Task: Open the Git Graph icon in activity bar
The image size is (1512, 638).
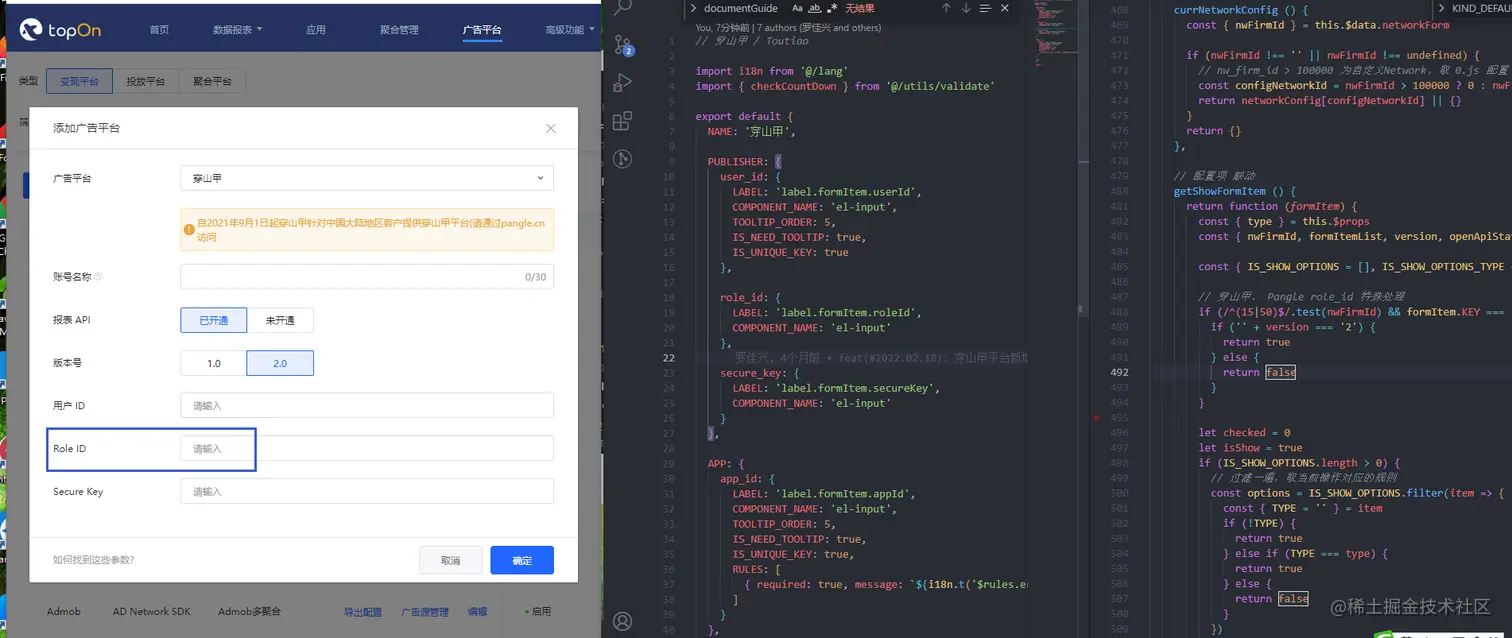Action: click(x=622, y=159)
